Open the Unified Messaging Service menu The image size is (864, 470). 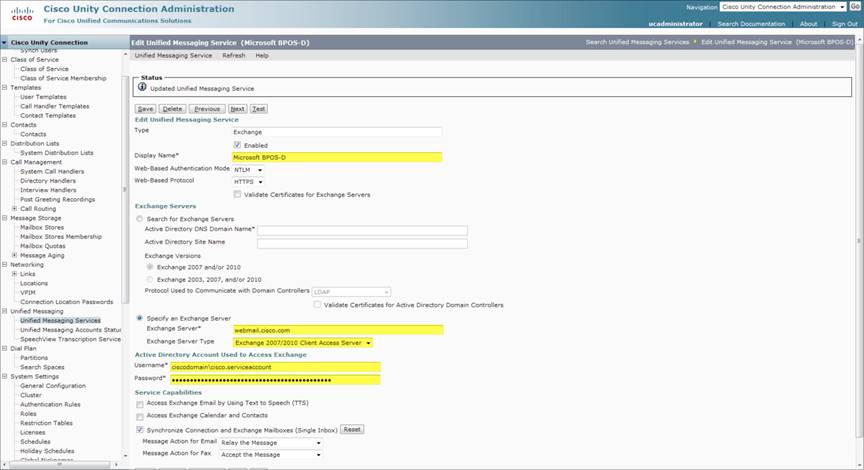pos(173,56)
